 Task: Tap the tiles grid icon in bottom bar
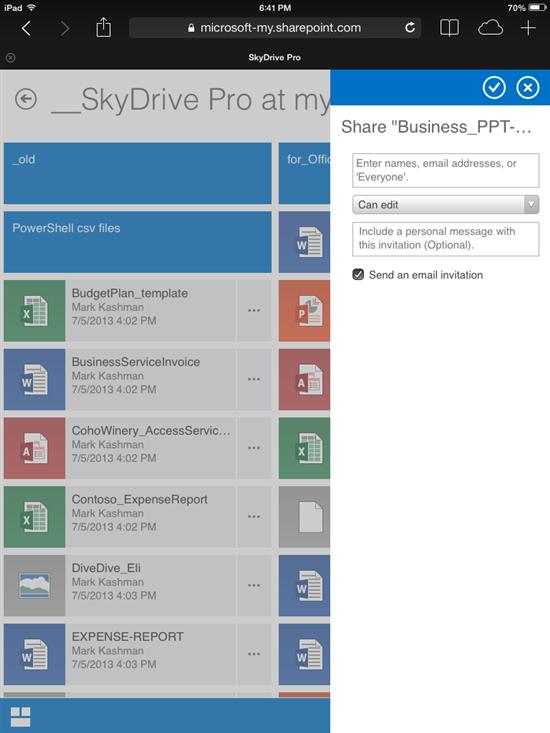(x=21, y=717)
